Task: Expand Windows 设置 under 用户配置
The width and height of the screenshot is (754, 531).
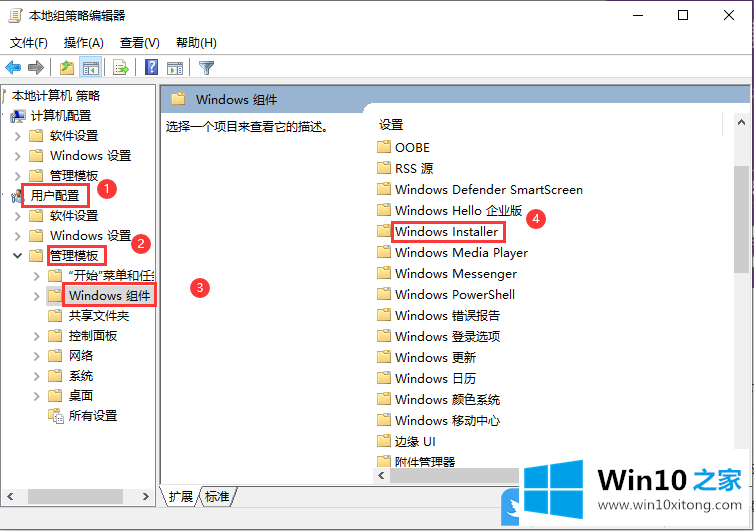Action: [18, 236]
